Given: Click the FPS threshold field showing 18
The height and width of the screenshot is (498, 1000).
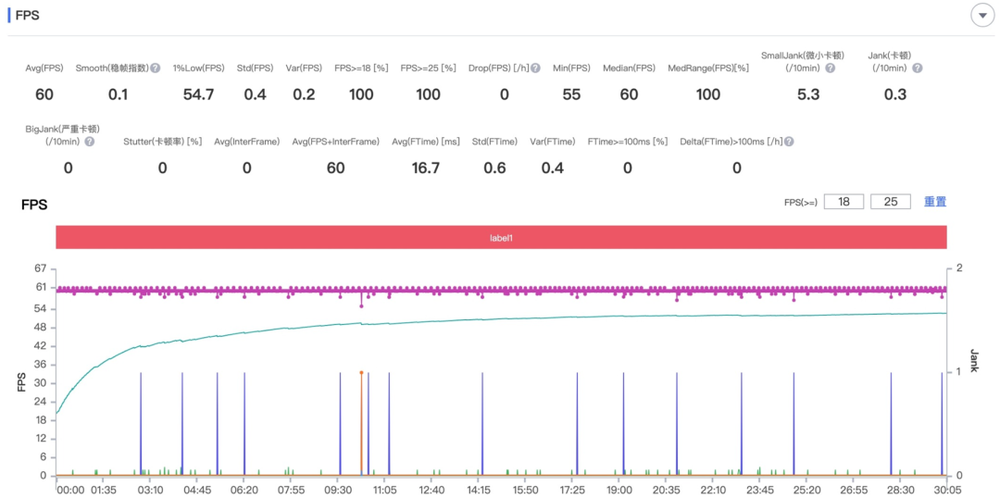Looking at the screenshot, I should (x=844, y=202).
